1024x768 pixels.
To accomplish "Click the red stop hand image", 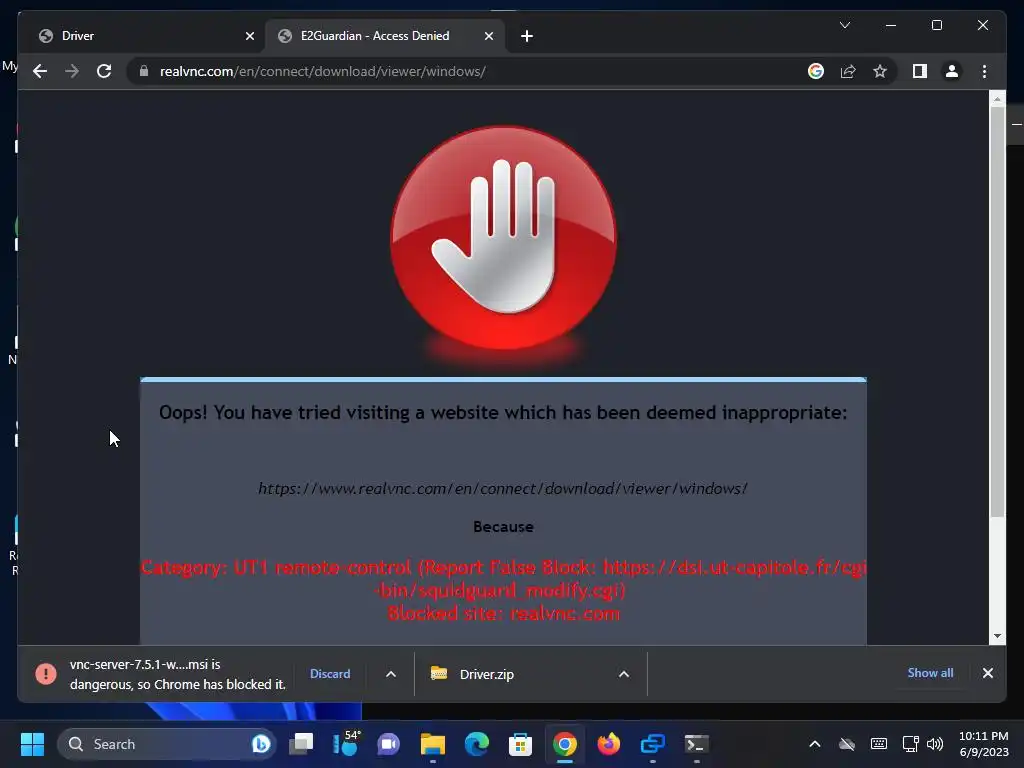I will coord(503,238).
